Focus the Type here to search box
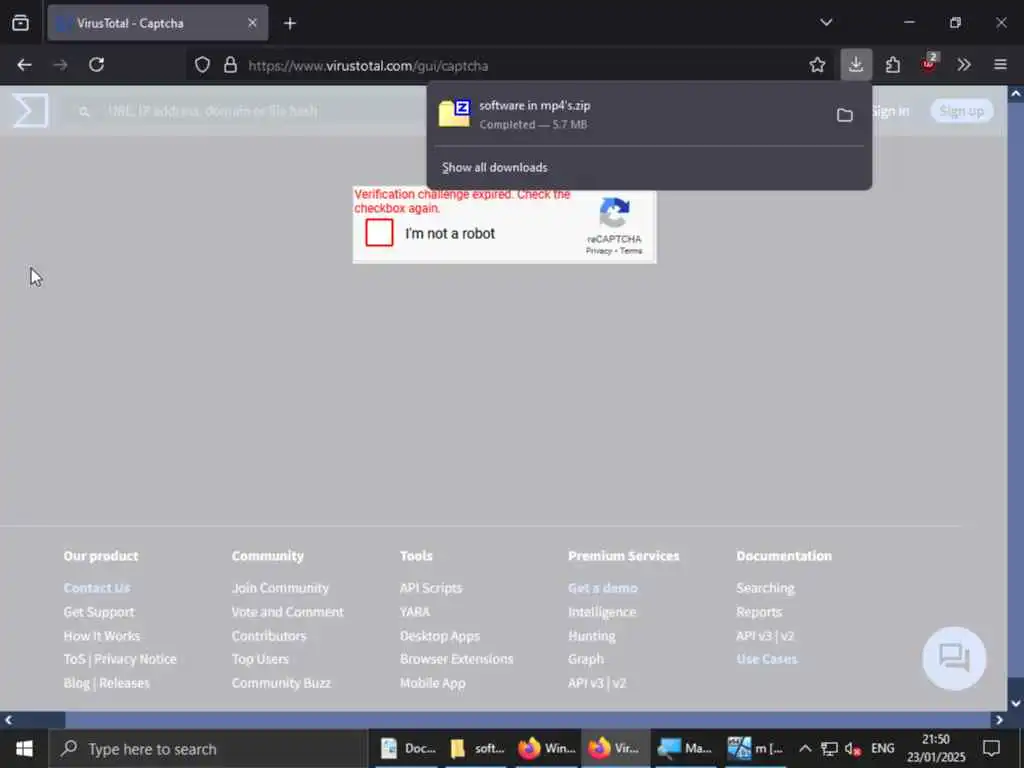Viewport: 1024px width, 768px height. pos(209,748)
